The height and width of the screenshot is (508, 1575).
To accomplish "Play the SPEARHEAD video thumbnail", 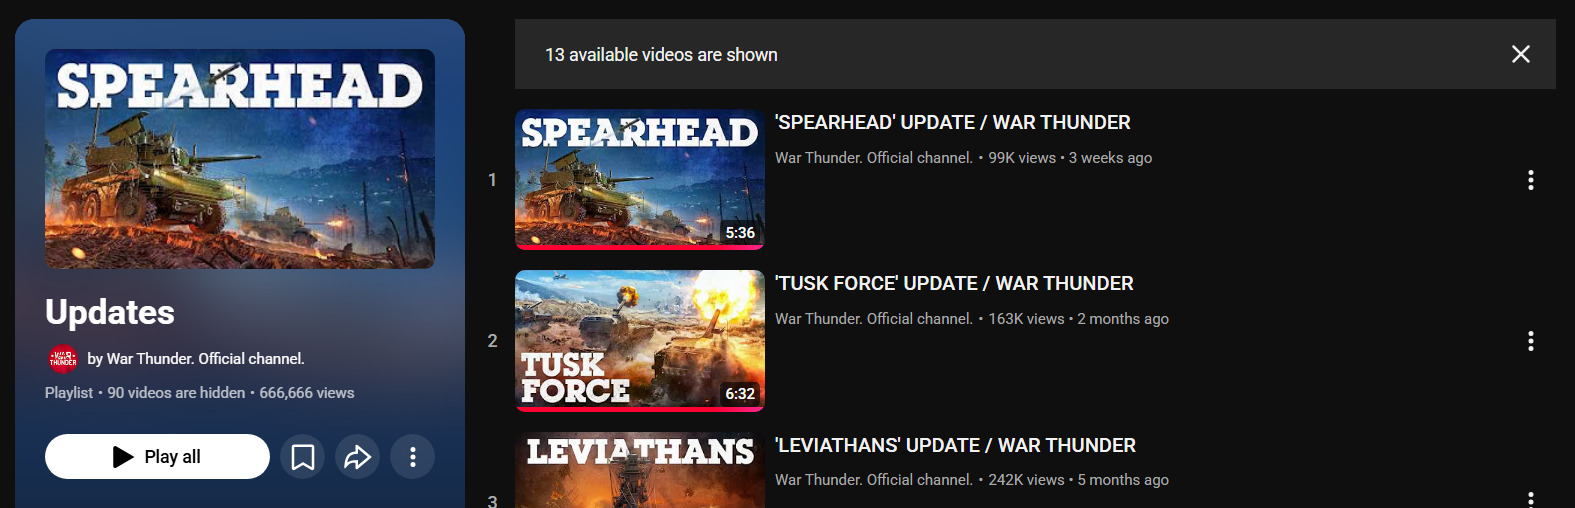I will tap(640, 179).
